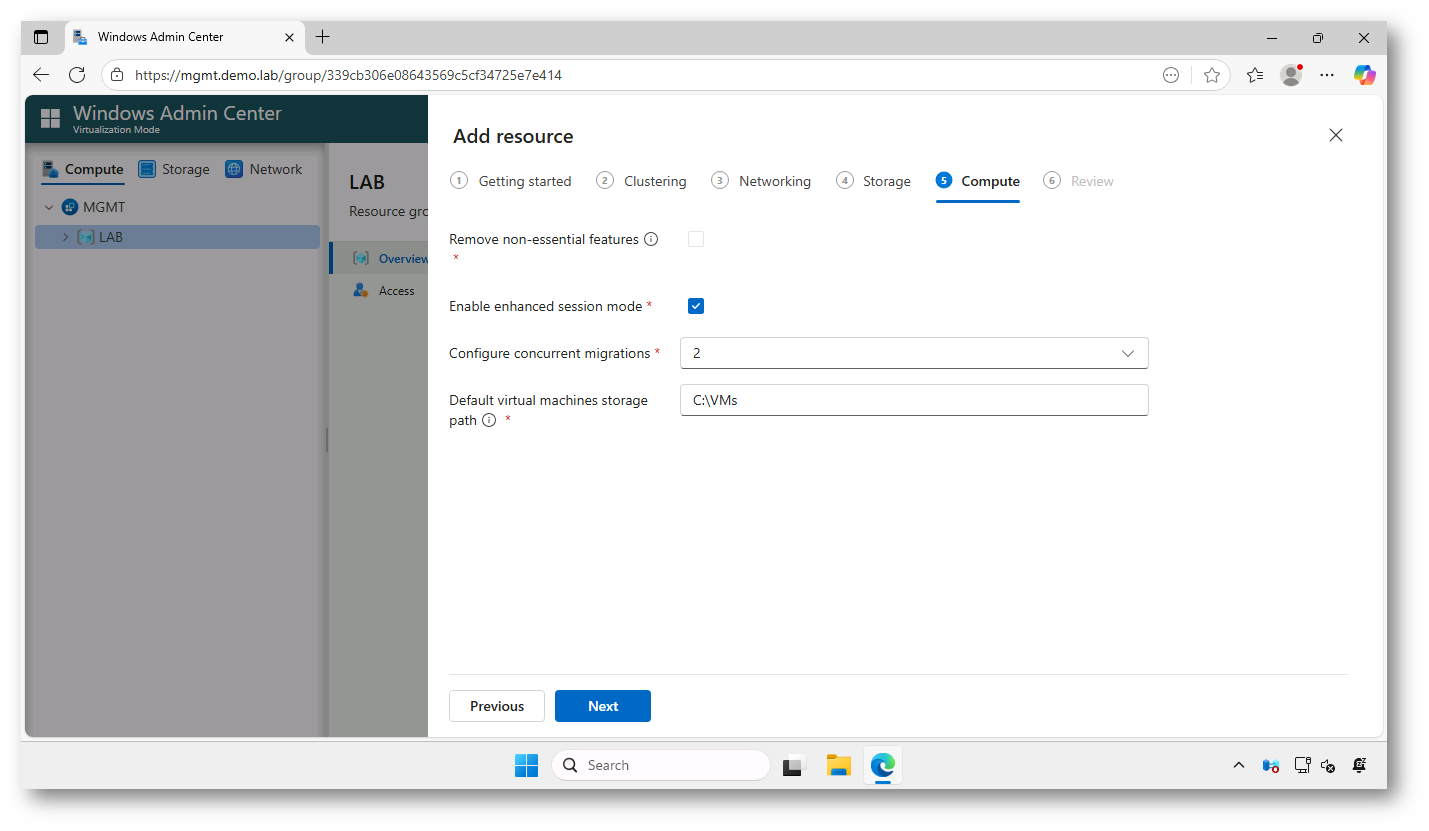
Task: View the info tooltip beside Remove non-essential features
Action: 651,239
